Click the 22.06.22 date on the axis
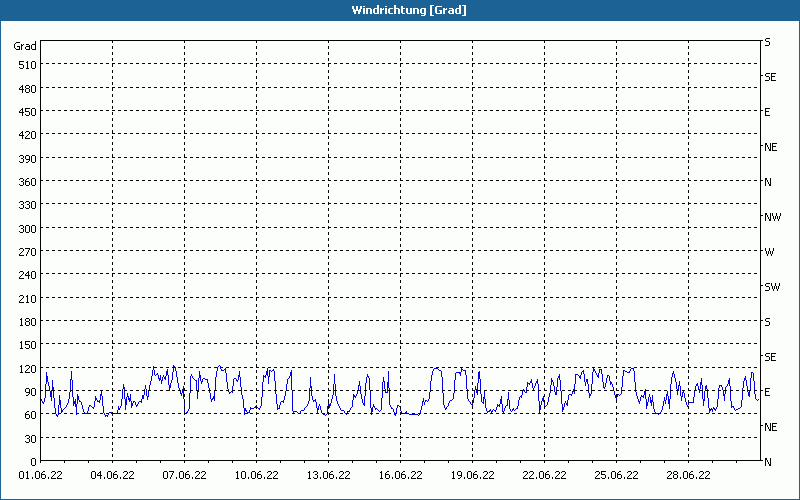This screenshot has width=800, height=500. pyautogui.click(x=544, y=475)
